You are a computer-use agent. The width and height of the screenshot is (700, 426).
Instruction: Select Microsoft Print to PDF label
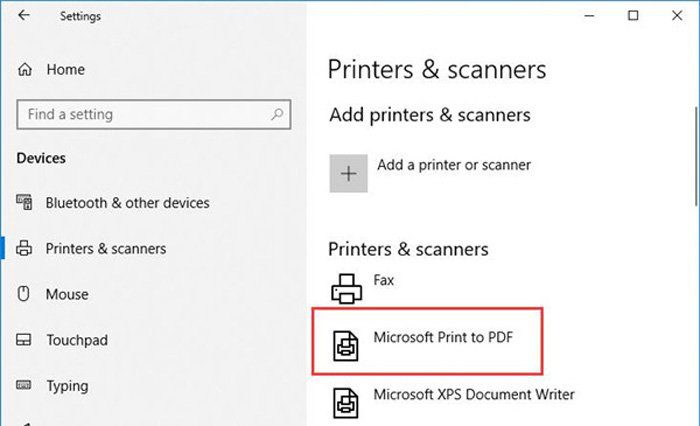pos(443,337)
